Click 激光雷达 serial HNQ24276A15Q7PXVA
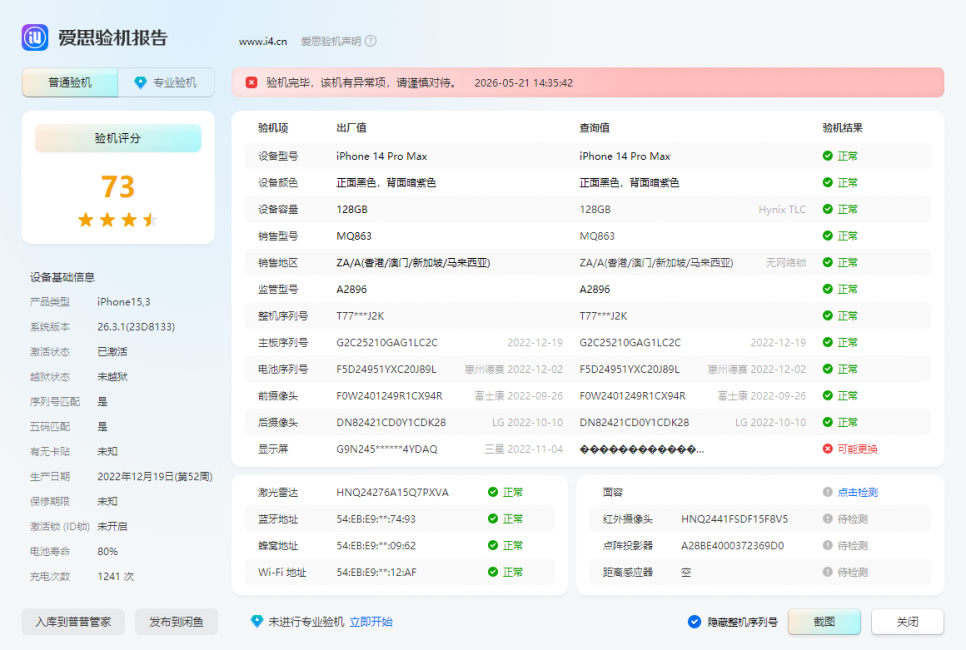 392,492
